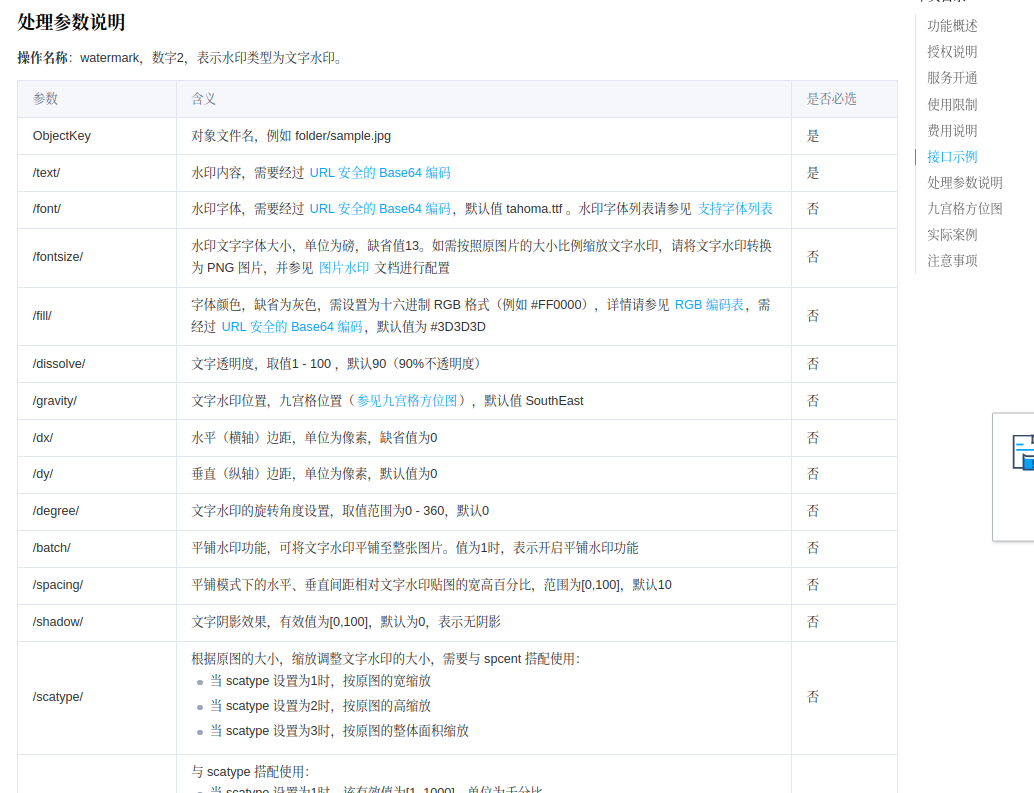Open 费用说明 in the table of contents
The height and width of the screenshot is (793, 1034).
pos(952,131)
